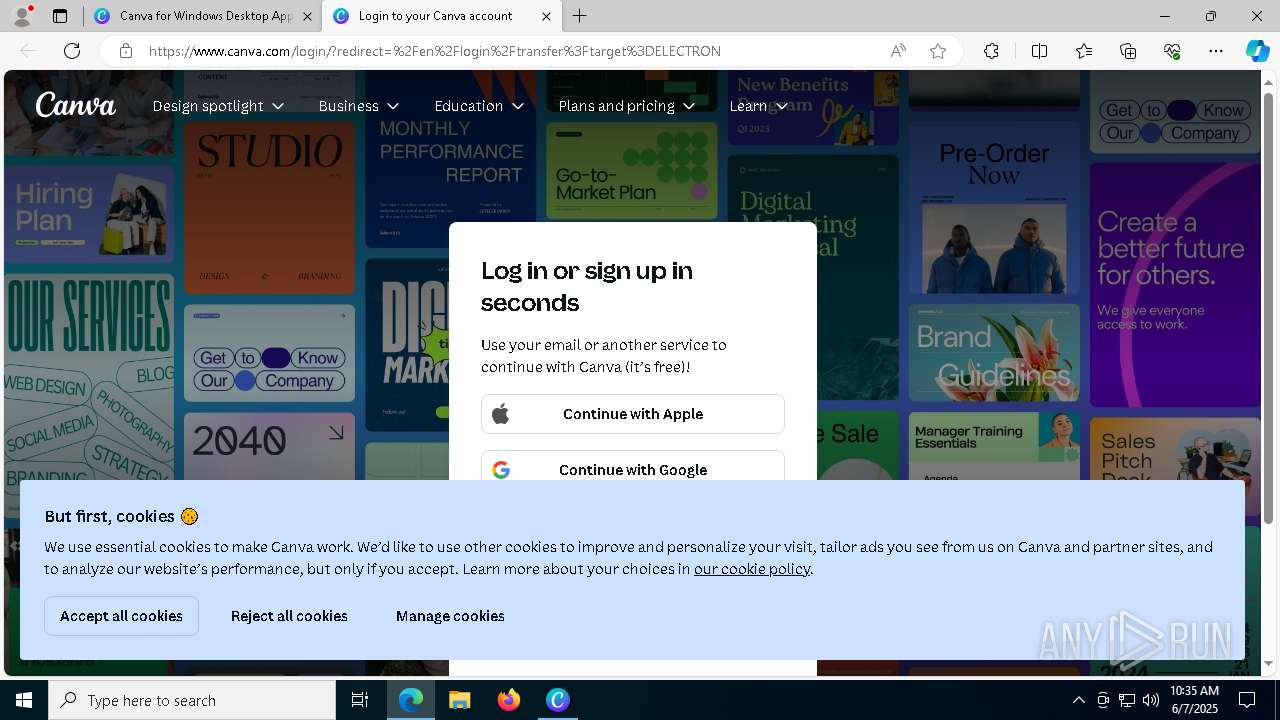This screenshot has height=720, width=1280.
Task: Expand Design spotlight menu
Action: pos(218,106)
